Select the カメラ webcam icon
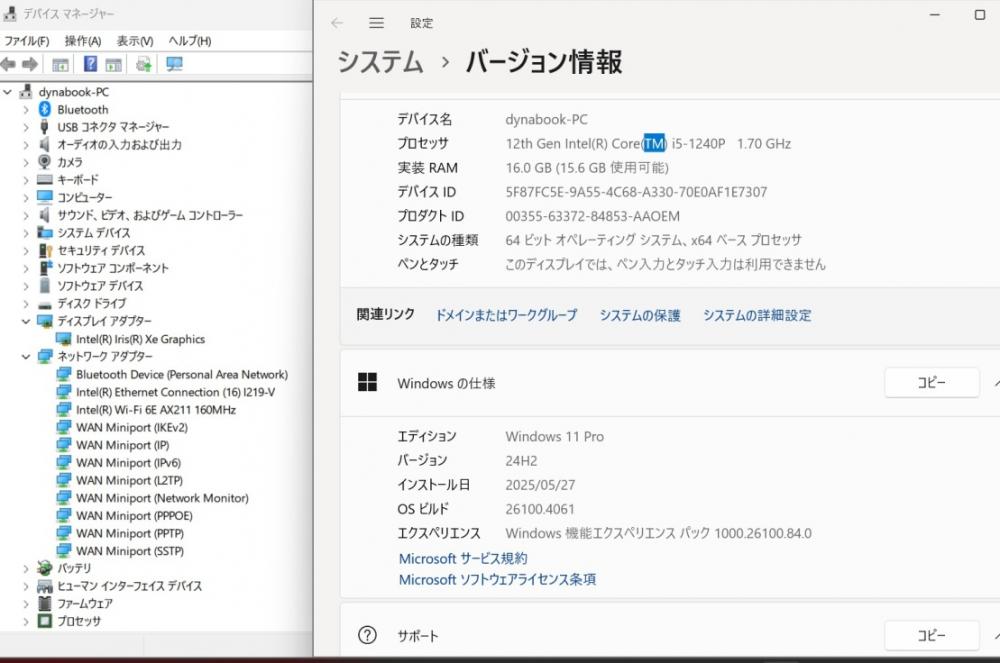Viewport: 1000px width, 663px height. tap(45, 162)
